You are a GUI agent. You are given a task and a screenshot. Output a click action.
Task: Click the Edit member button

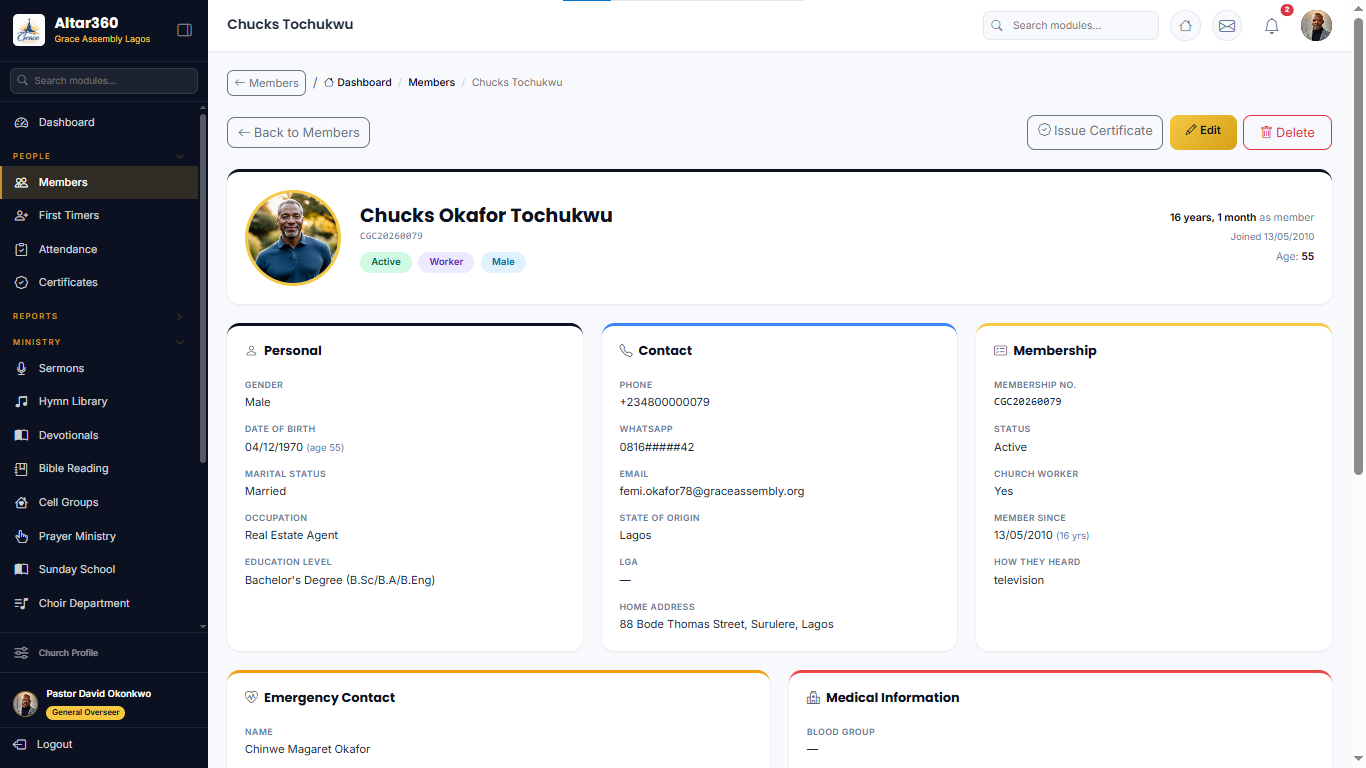coord(1203,132)
